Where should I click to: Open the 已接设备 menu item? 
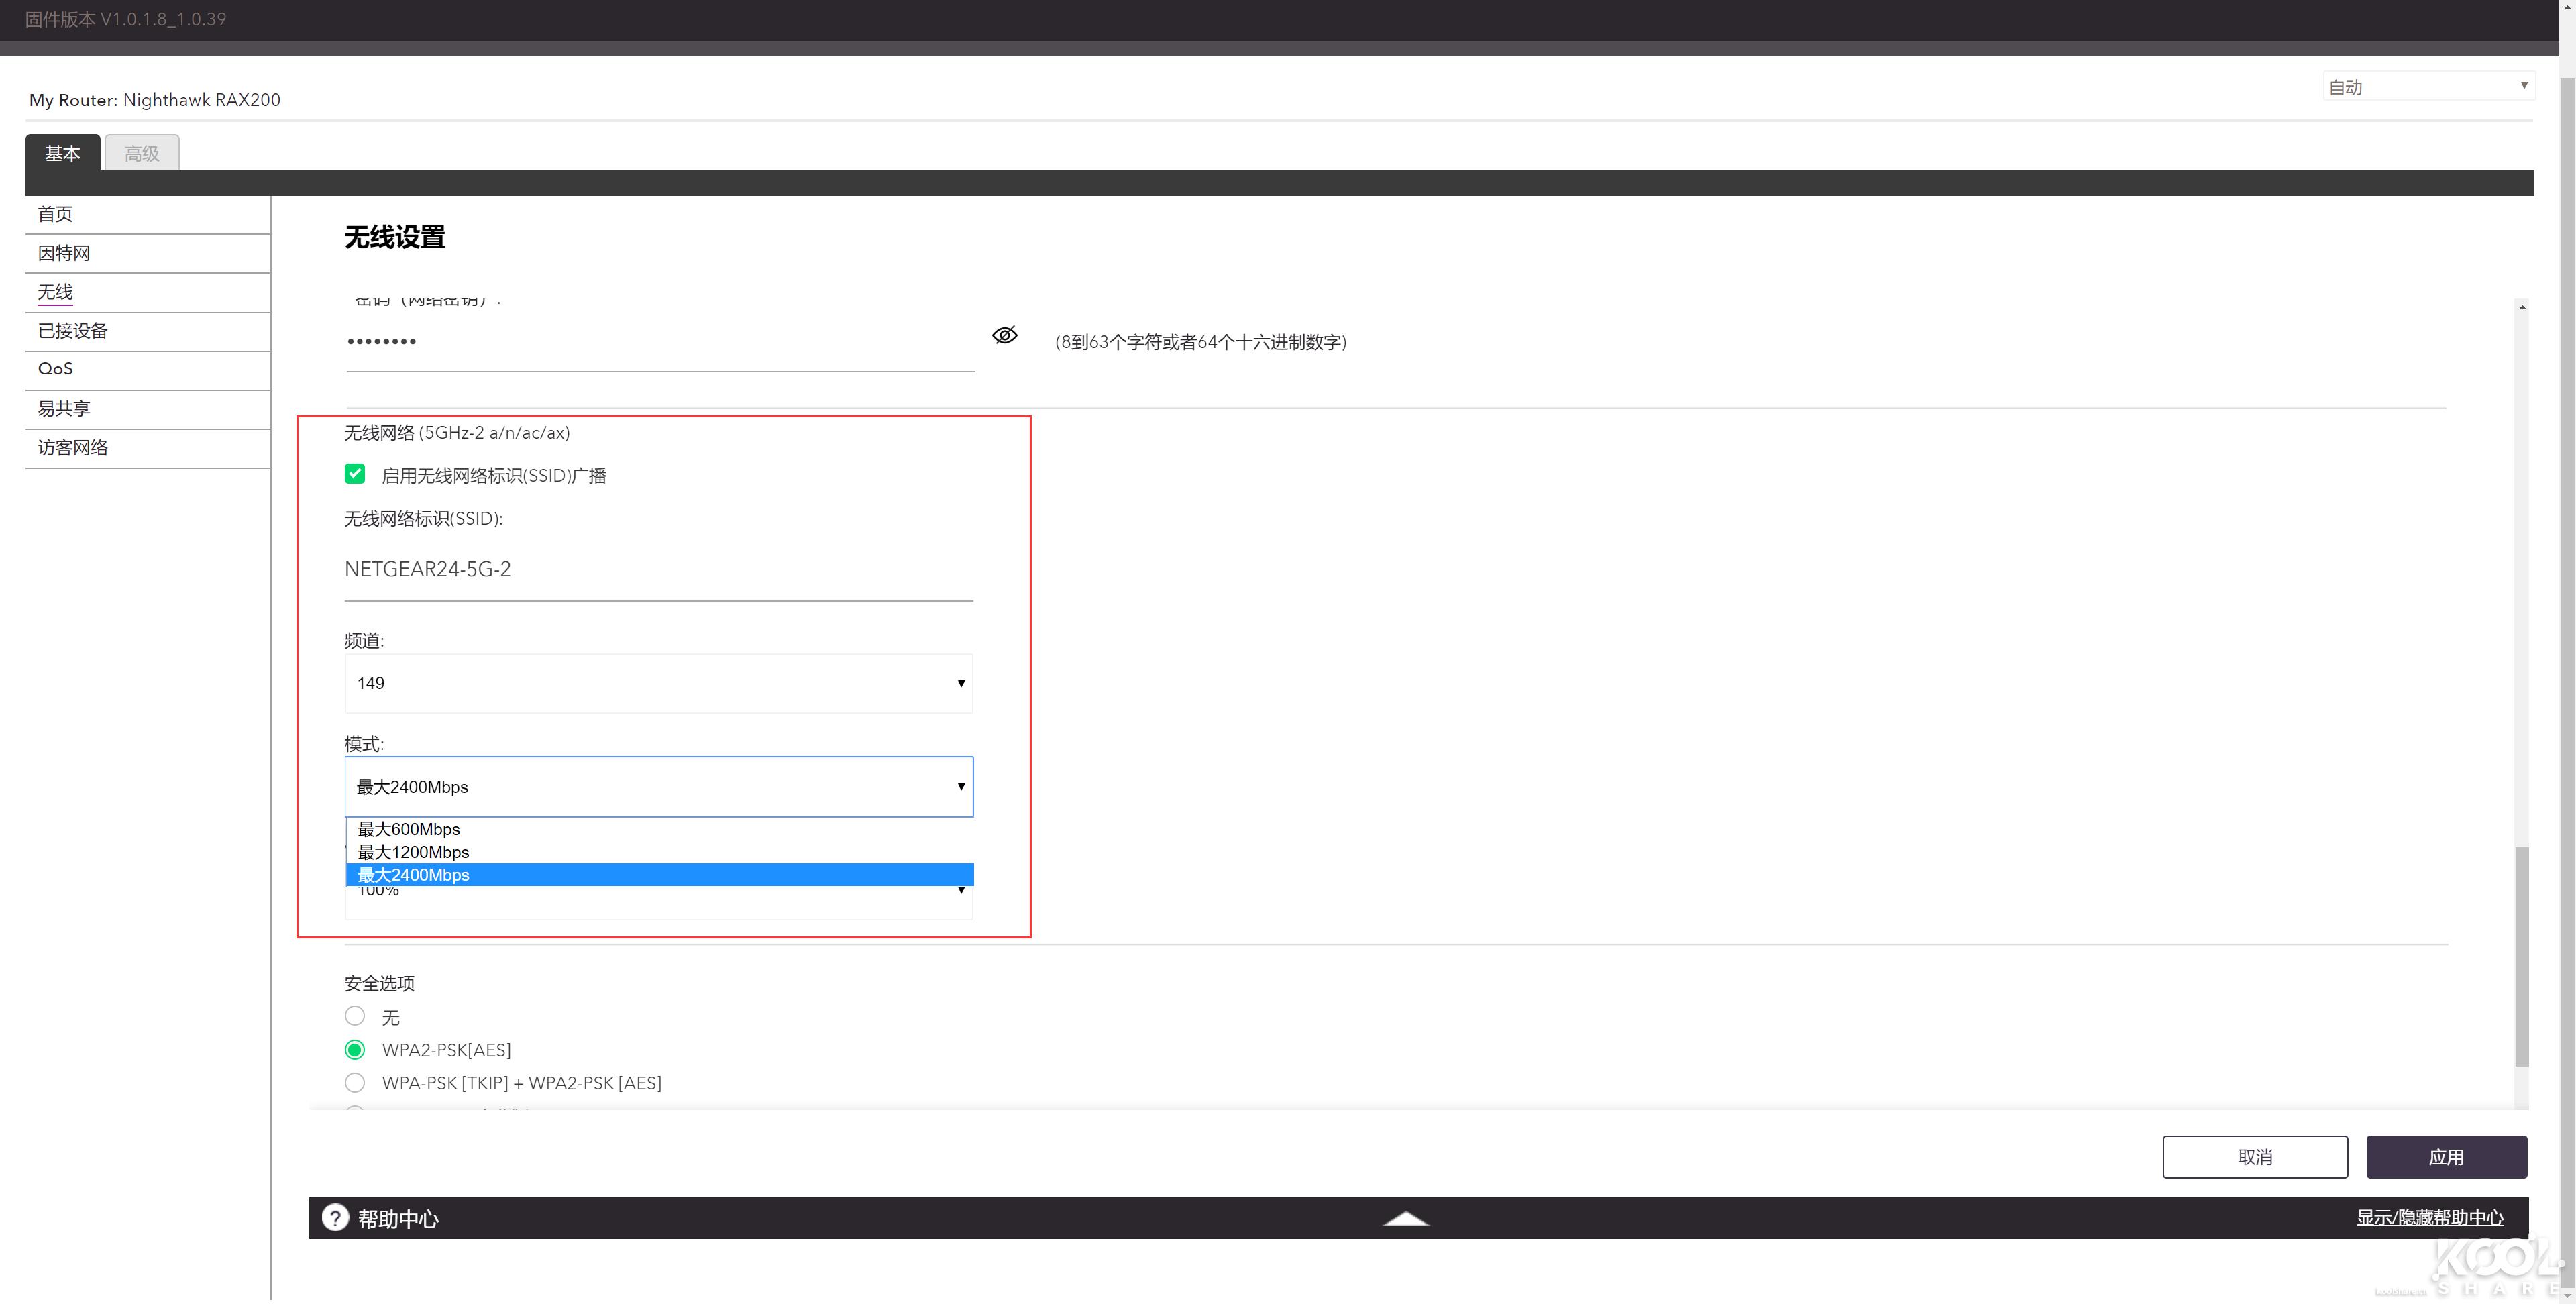[73, 331]
